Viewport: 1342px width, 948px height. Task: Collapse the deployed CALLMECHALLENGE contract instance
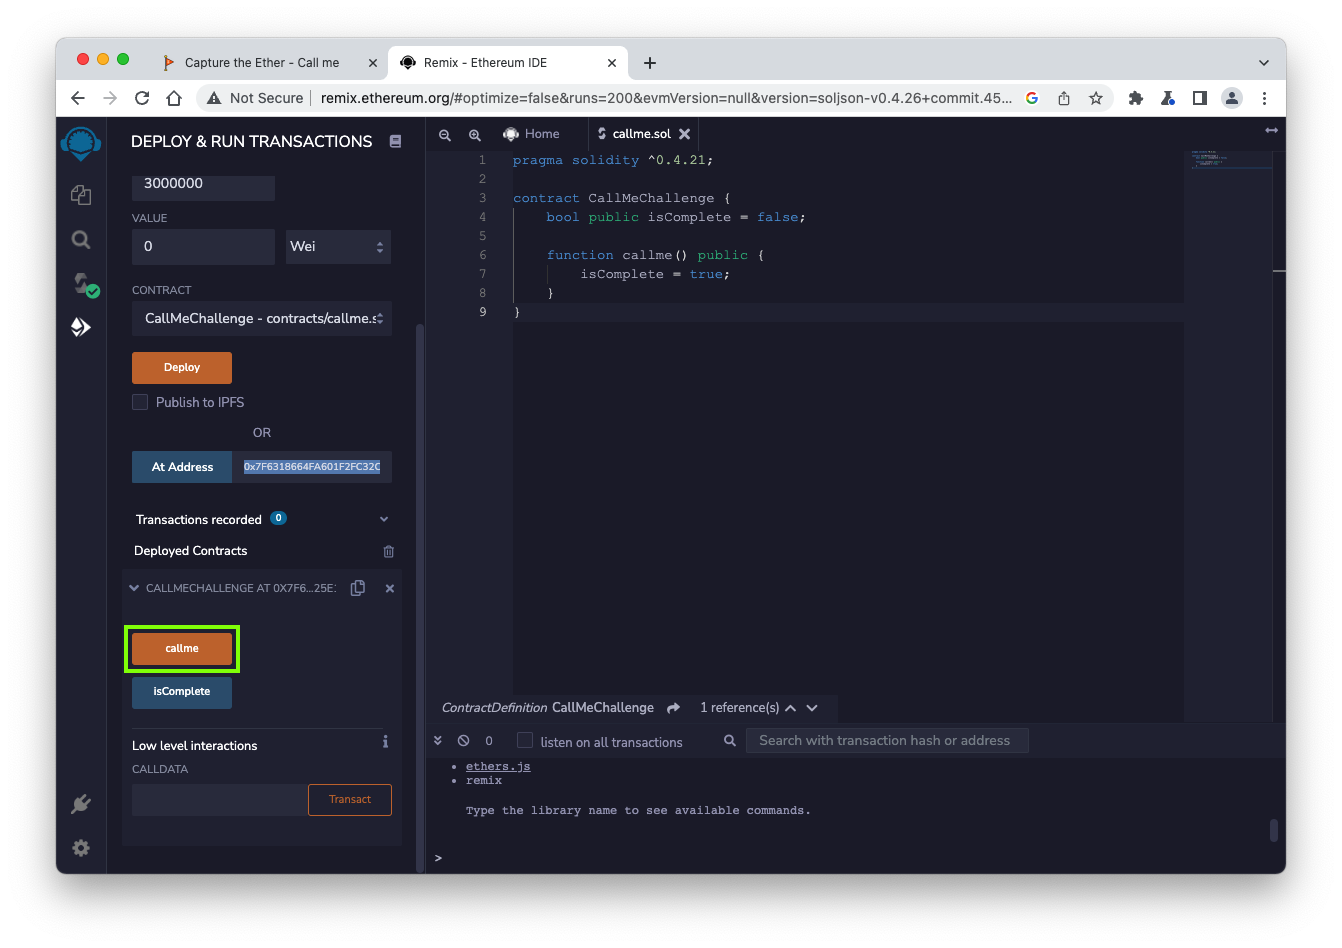click(134, 588)
